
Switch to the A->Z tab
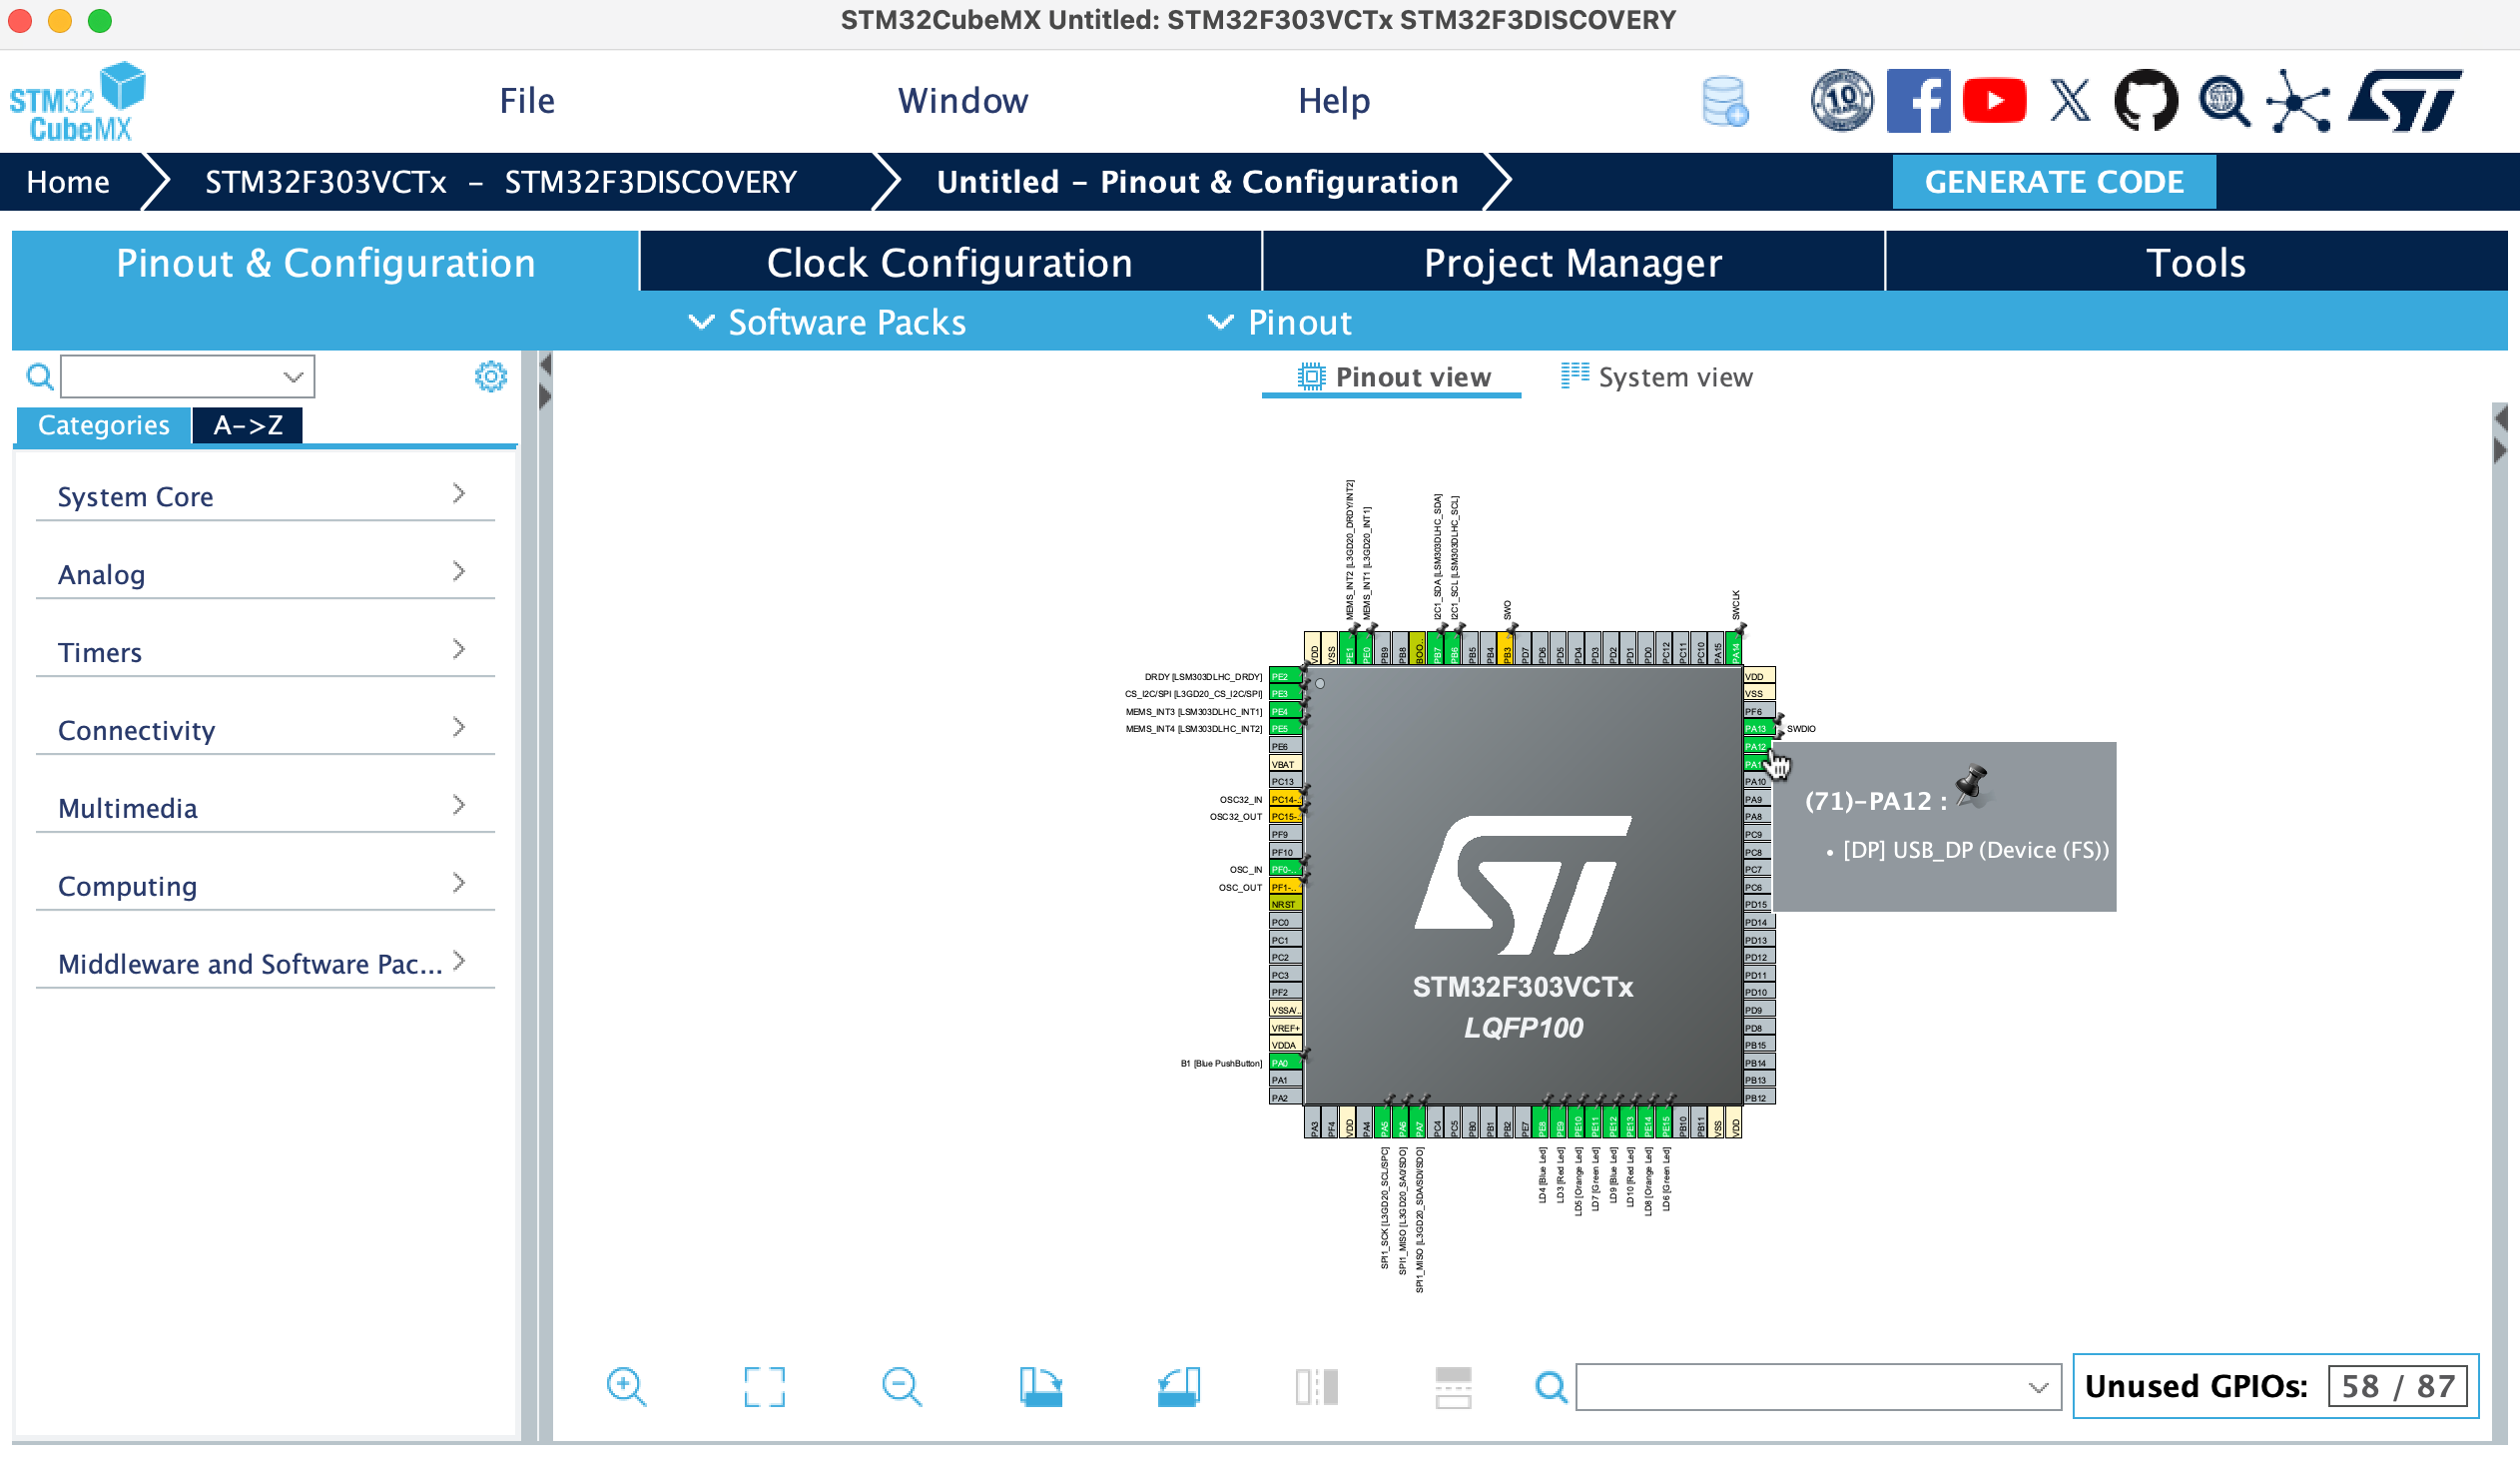click(x=247, y=424)
